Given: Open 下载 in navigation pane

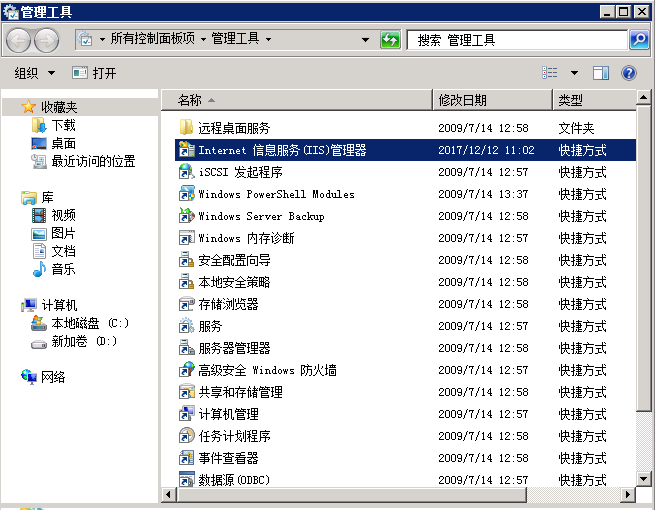Looking at the screenshot, I should click(63, 125).
